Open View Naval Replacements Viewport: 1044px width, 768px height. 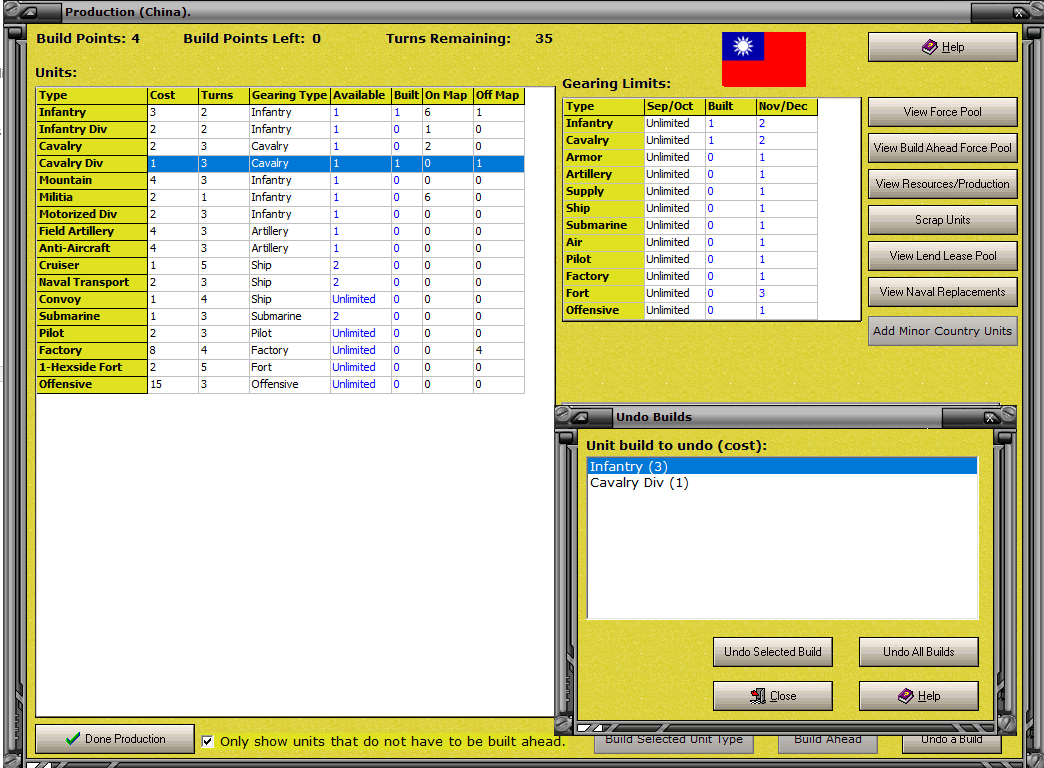click(942, 292)
